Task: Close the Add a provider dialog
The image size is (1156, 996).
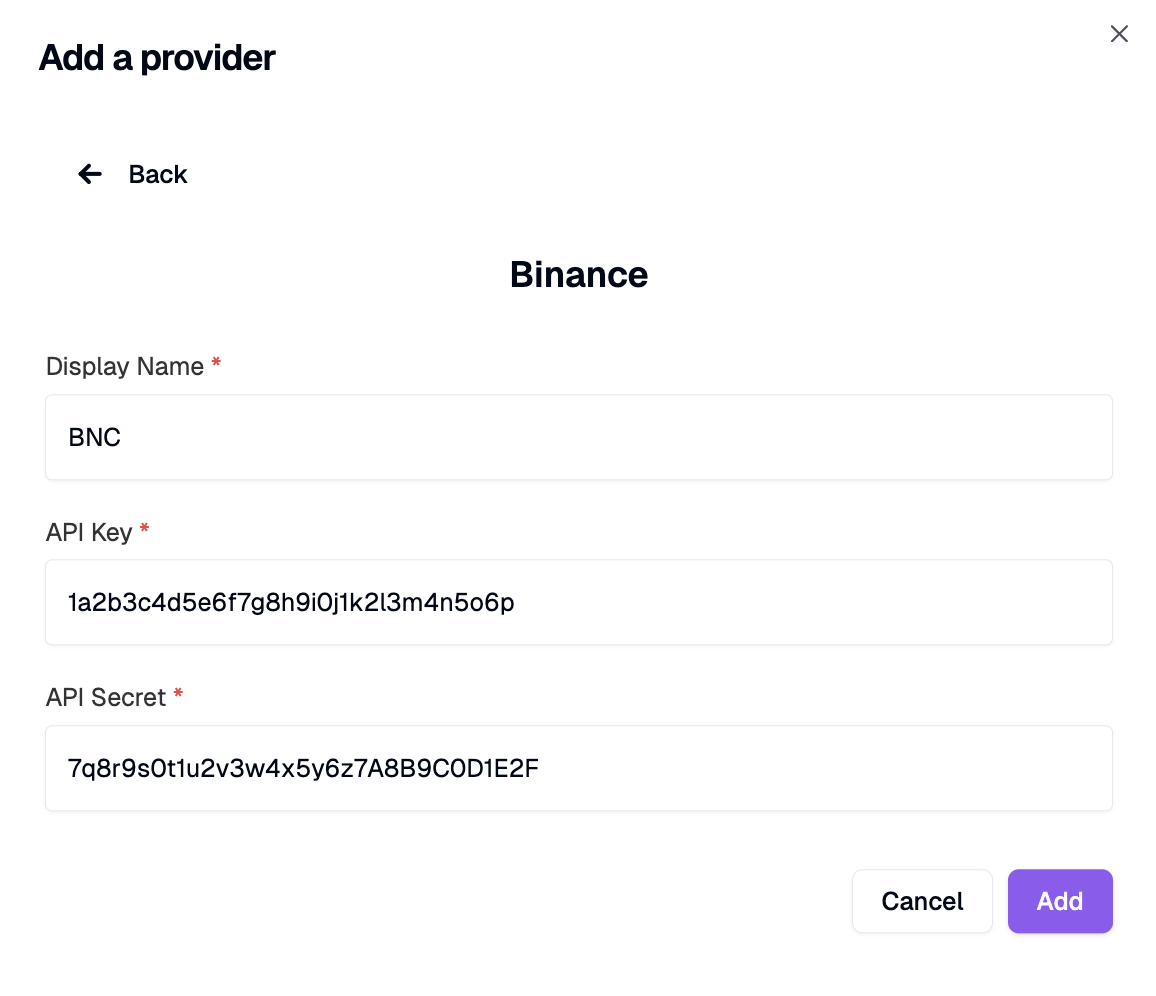Action: coord(1118,34)
